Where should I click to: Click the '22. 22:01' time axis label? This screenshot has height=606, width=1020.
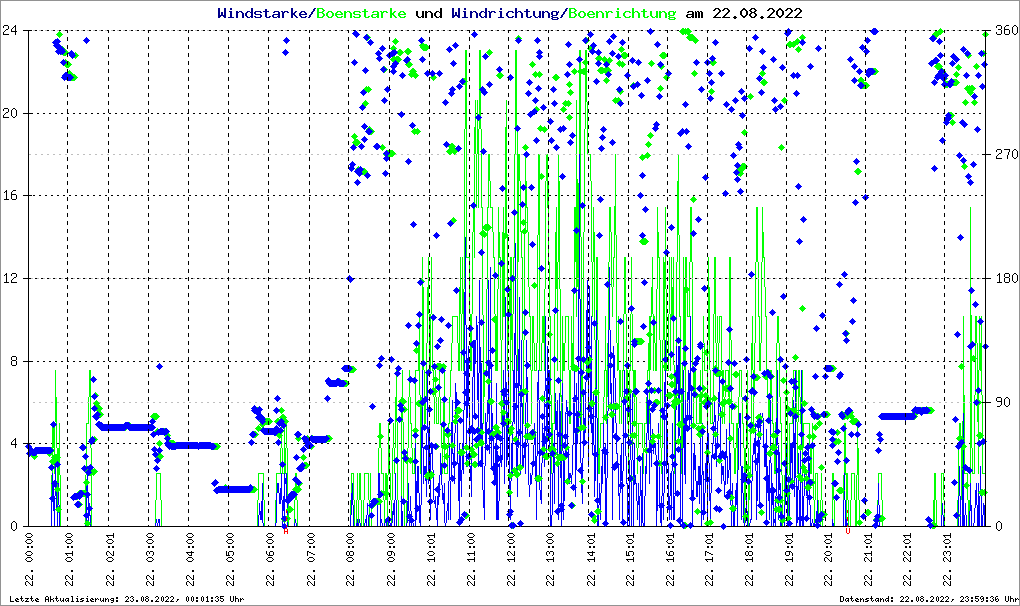tap(907, 559)
